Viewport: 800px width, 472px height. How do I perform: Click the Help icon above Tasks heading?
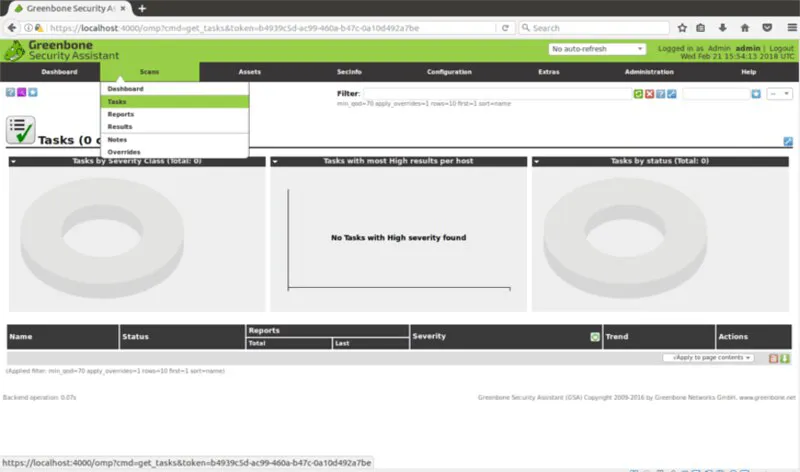point(10,92)
